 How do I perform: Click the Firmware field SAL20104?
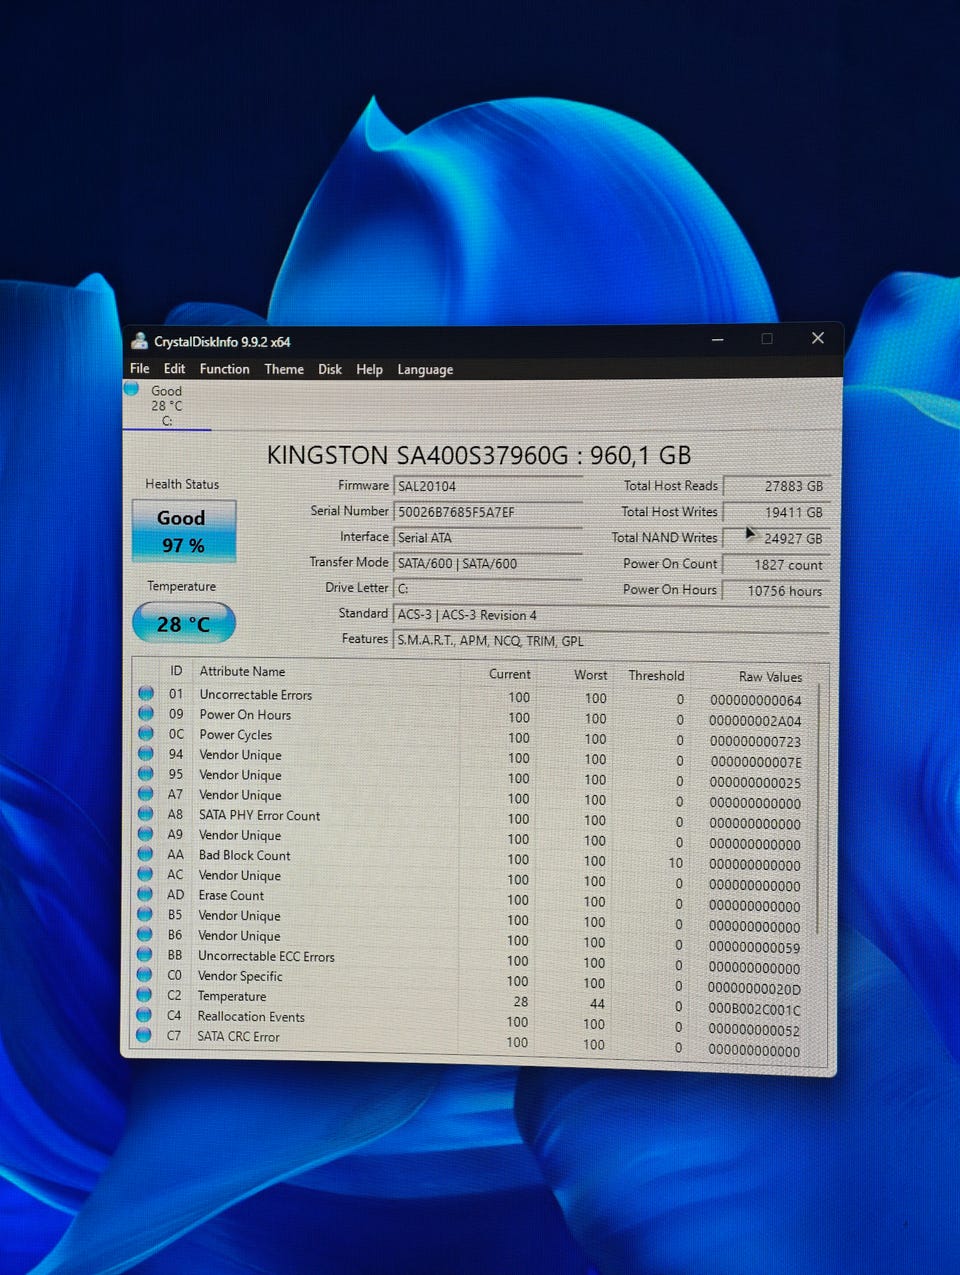[488, 486]
